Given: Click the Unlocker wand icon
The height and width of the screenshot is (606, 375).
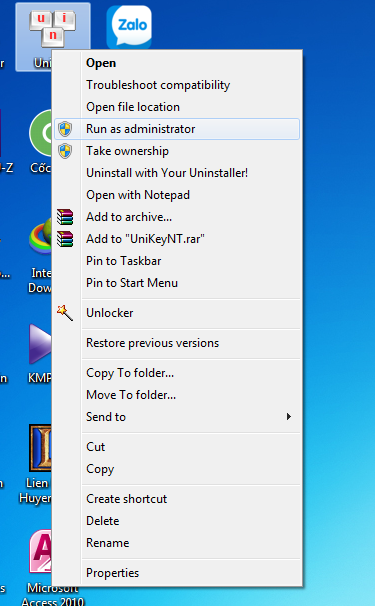Looking at the screenshot, I should click(x=65, y=313).
